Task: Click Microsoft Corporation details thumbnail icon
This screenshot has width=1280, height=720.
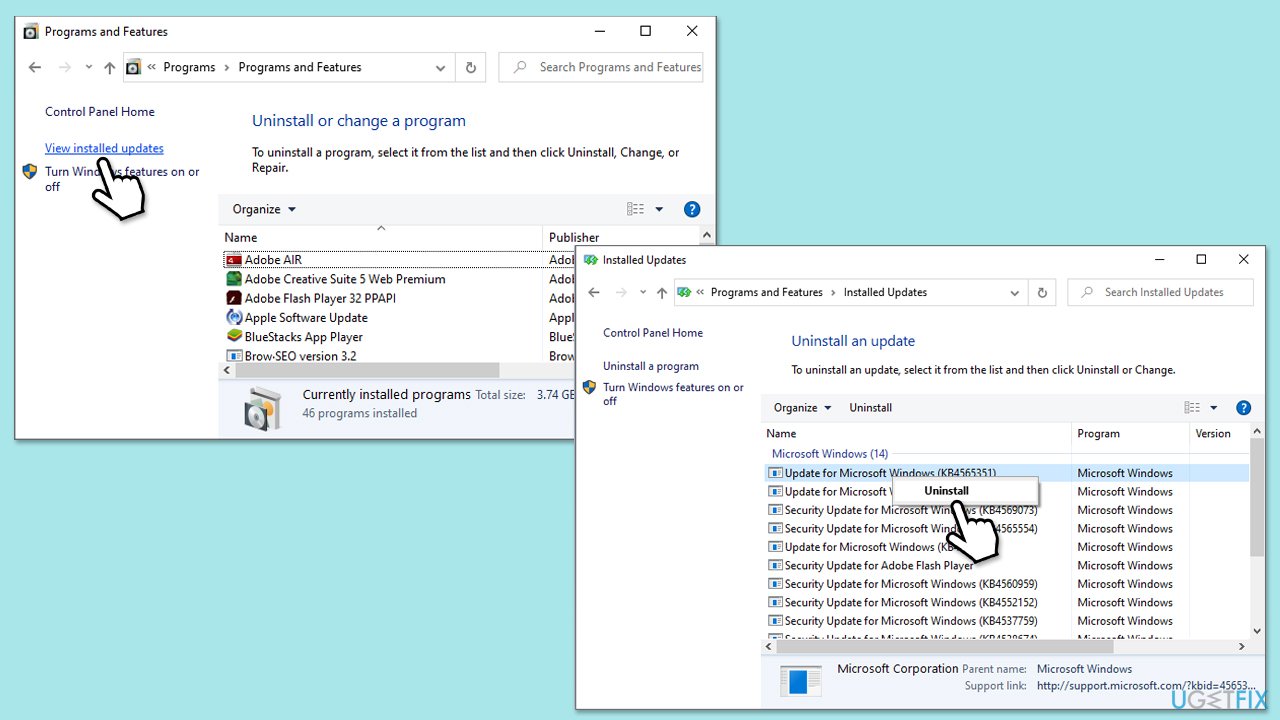Action: point(800,681)
